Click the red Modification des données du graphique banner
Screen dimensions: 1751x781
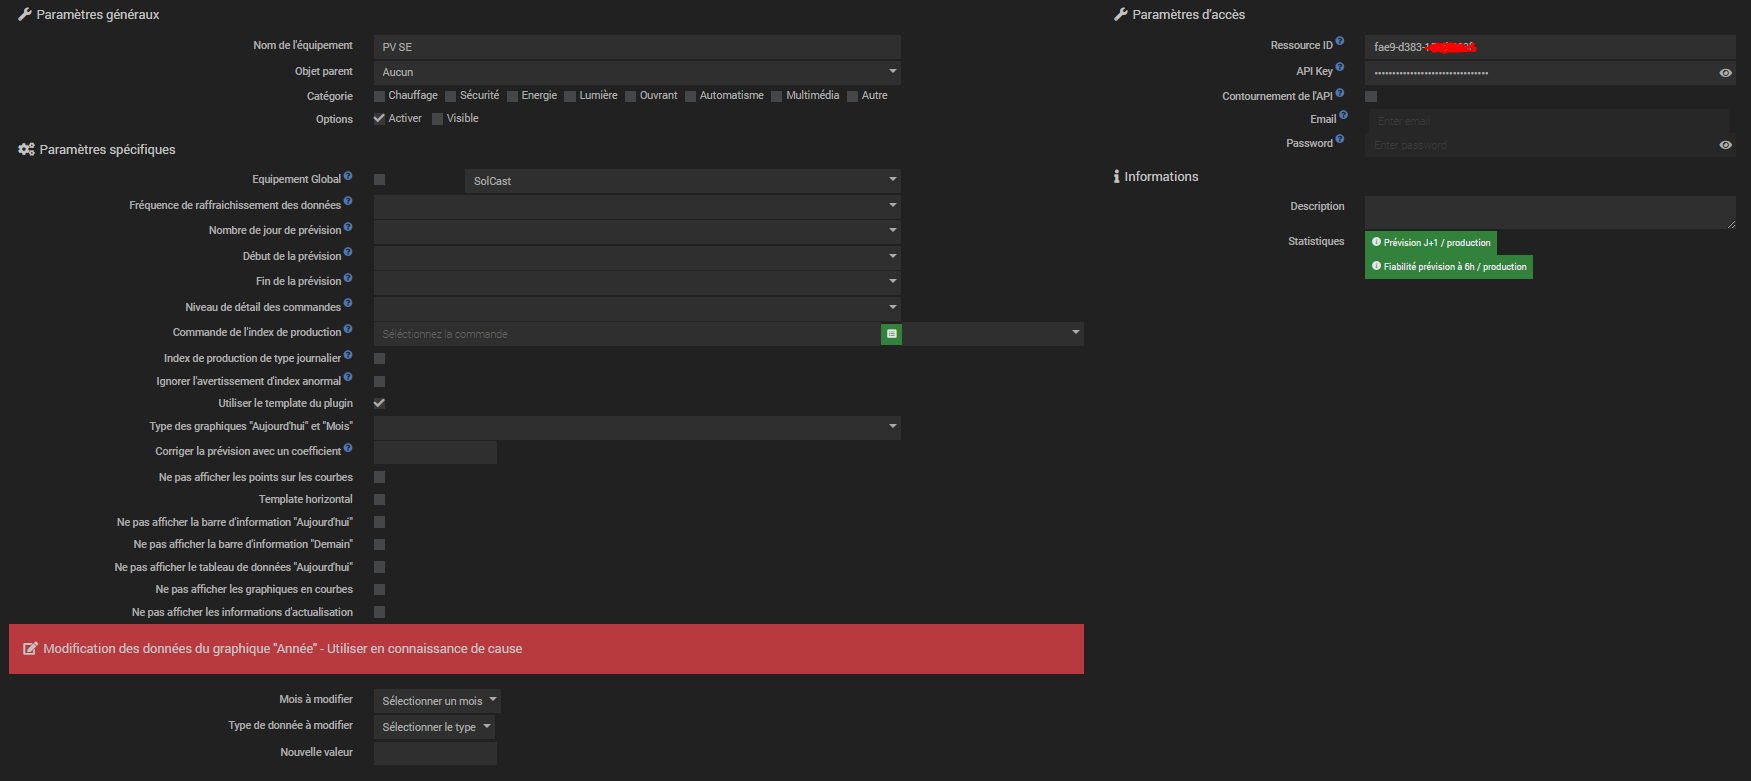[546, 649]
